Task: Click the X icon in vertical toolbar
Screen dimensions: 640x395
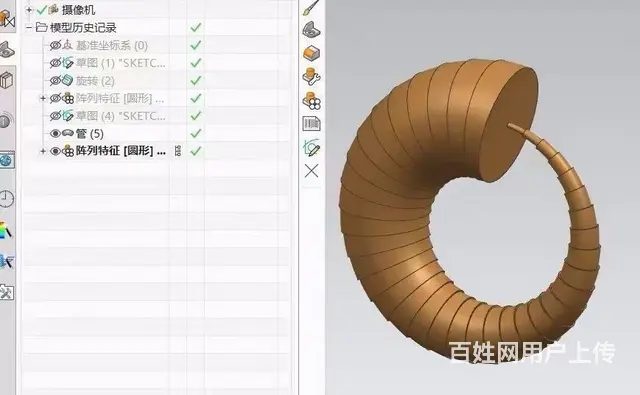Action: [x=311, y=171]
